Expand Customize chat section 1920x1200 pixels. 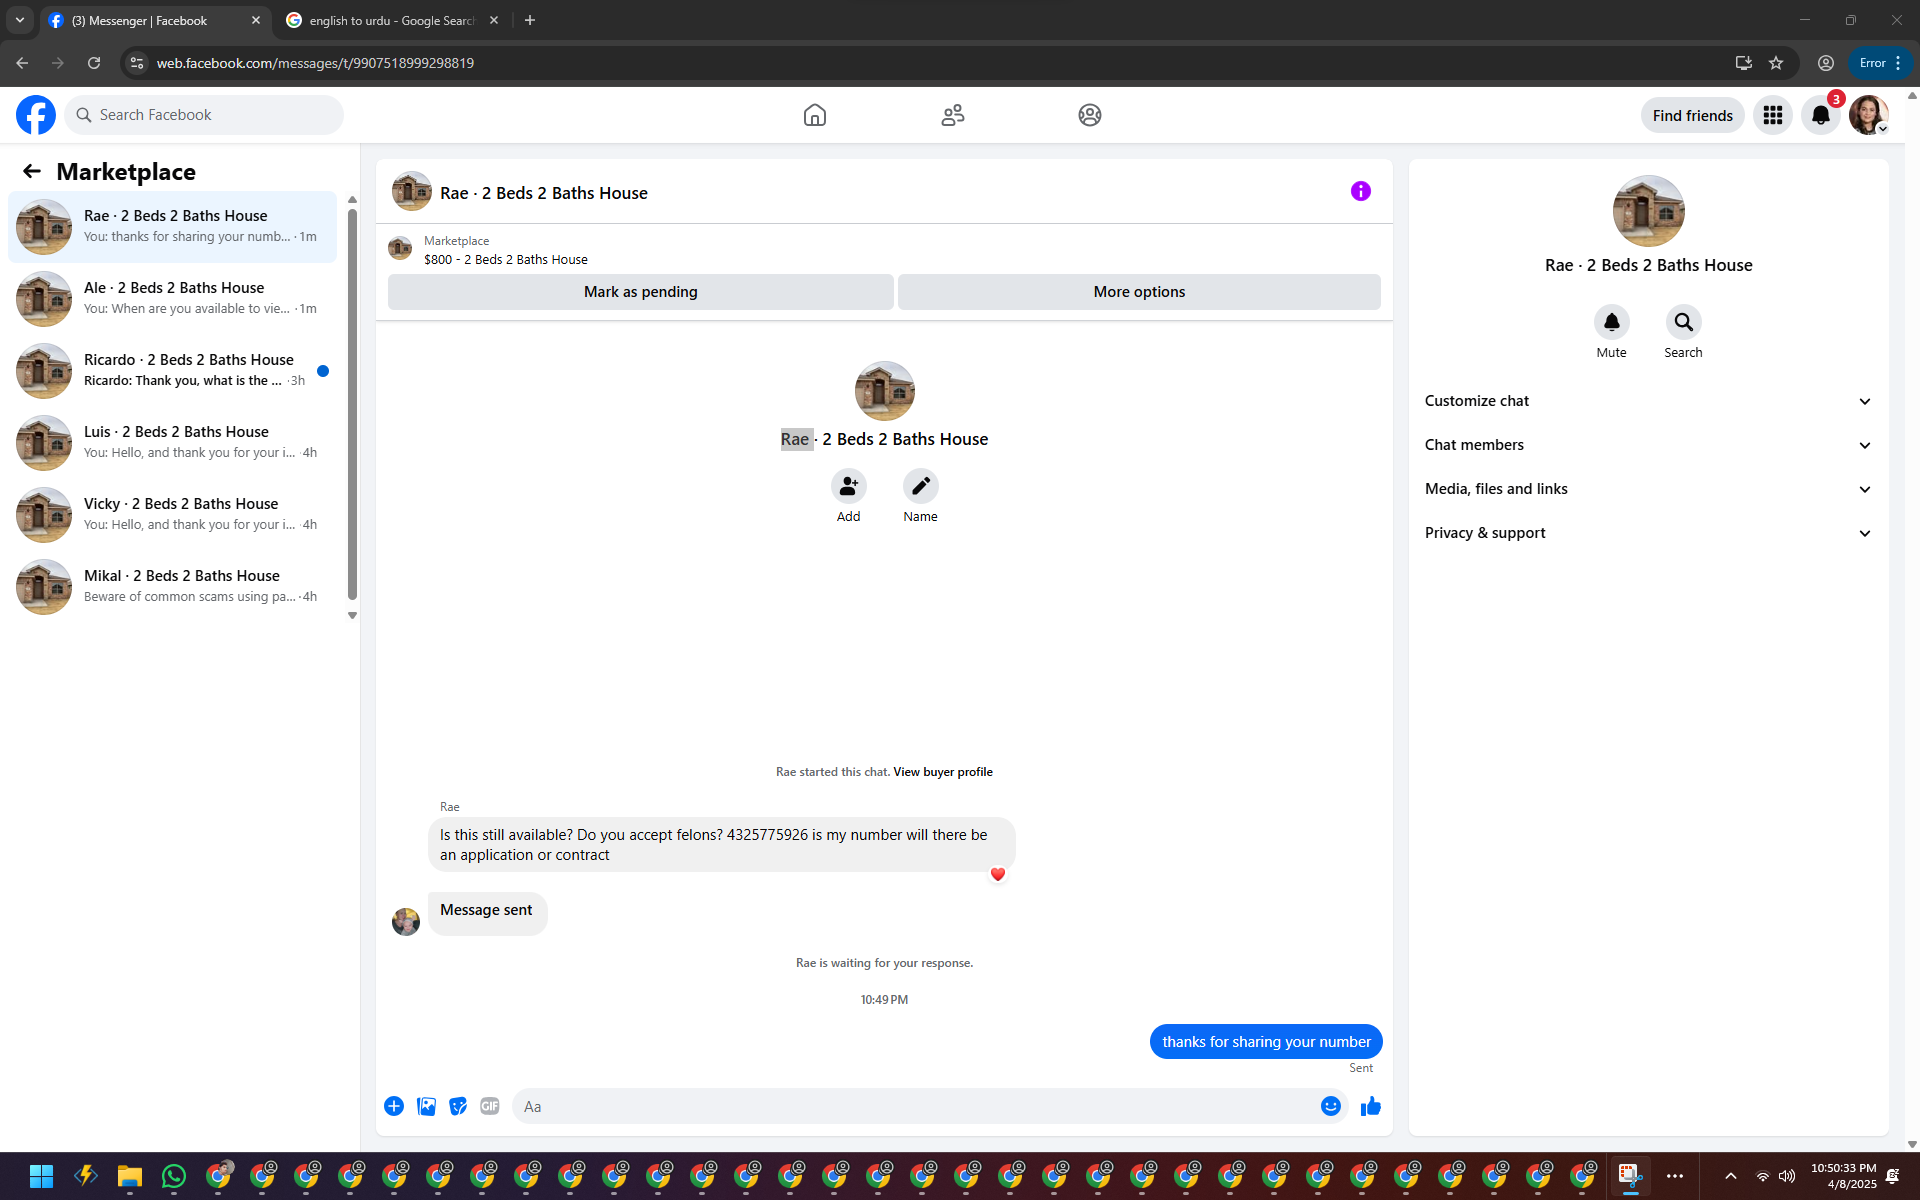1648,401
